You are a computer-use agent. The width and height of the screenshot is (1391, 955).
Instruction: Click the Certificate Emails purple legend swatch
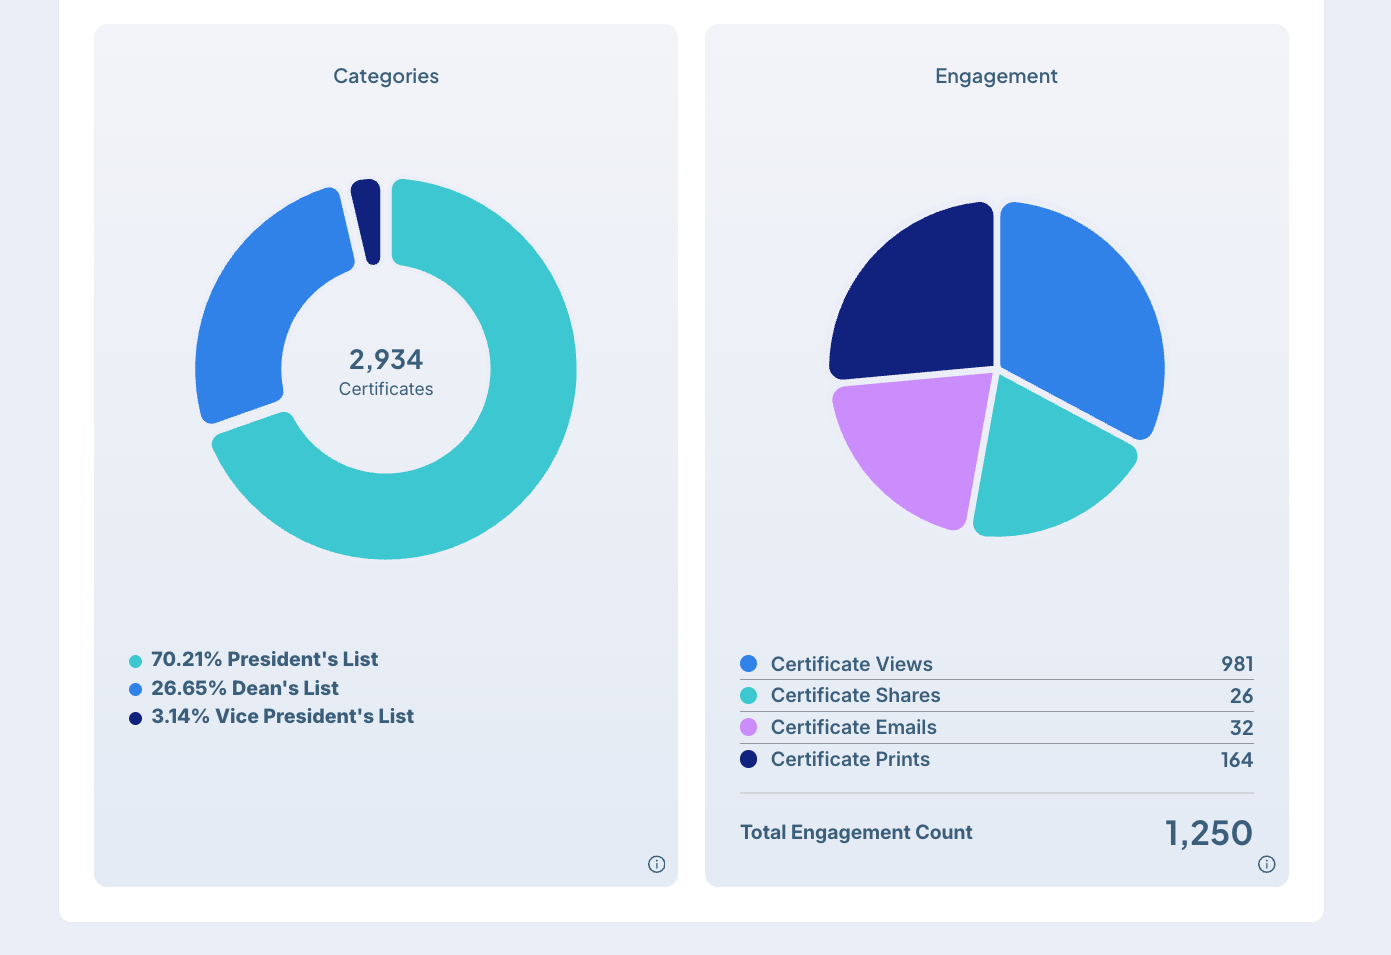[x=748, y=727]
